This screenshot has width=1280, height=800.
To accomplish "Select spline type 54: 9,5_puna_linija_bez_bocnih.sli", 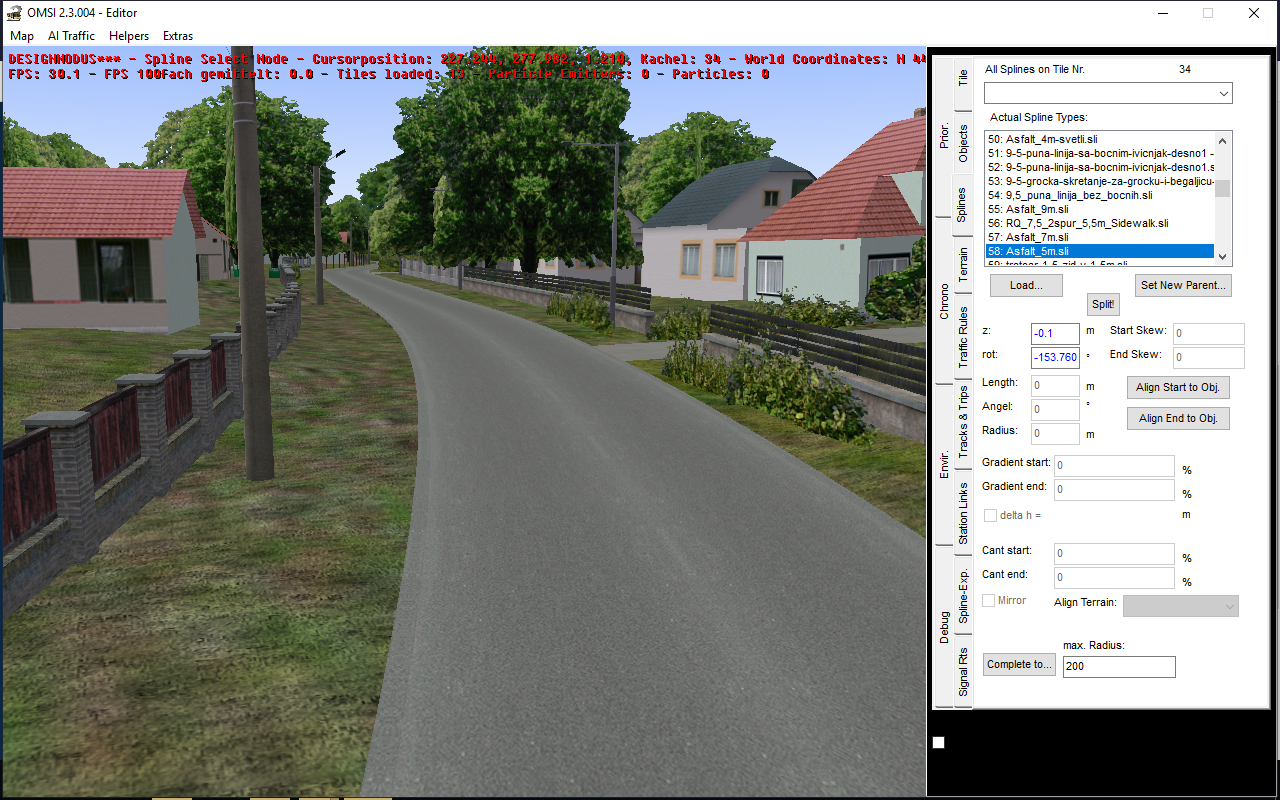I will [1100, 195].
